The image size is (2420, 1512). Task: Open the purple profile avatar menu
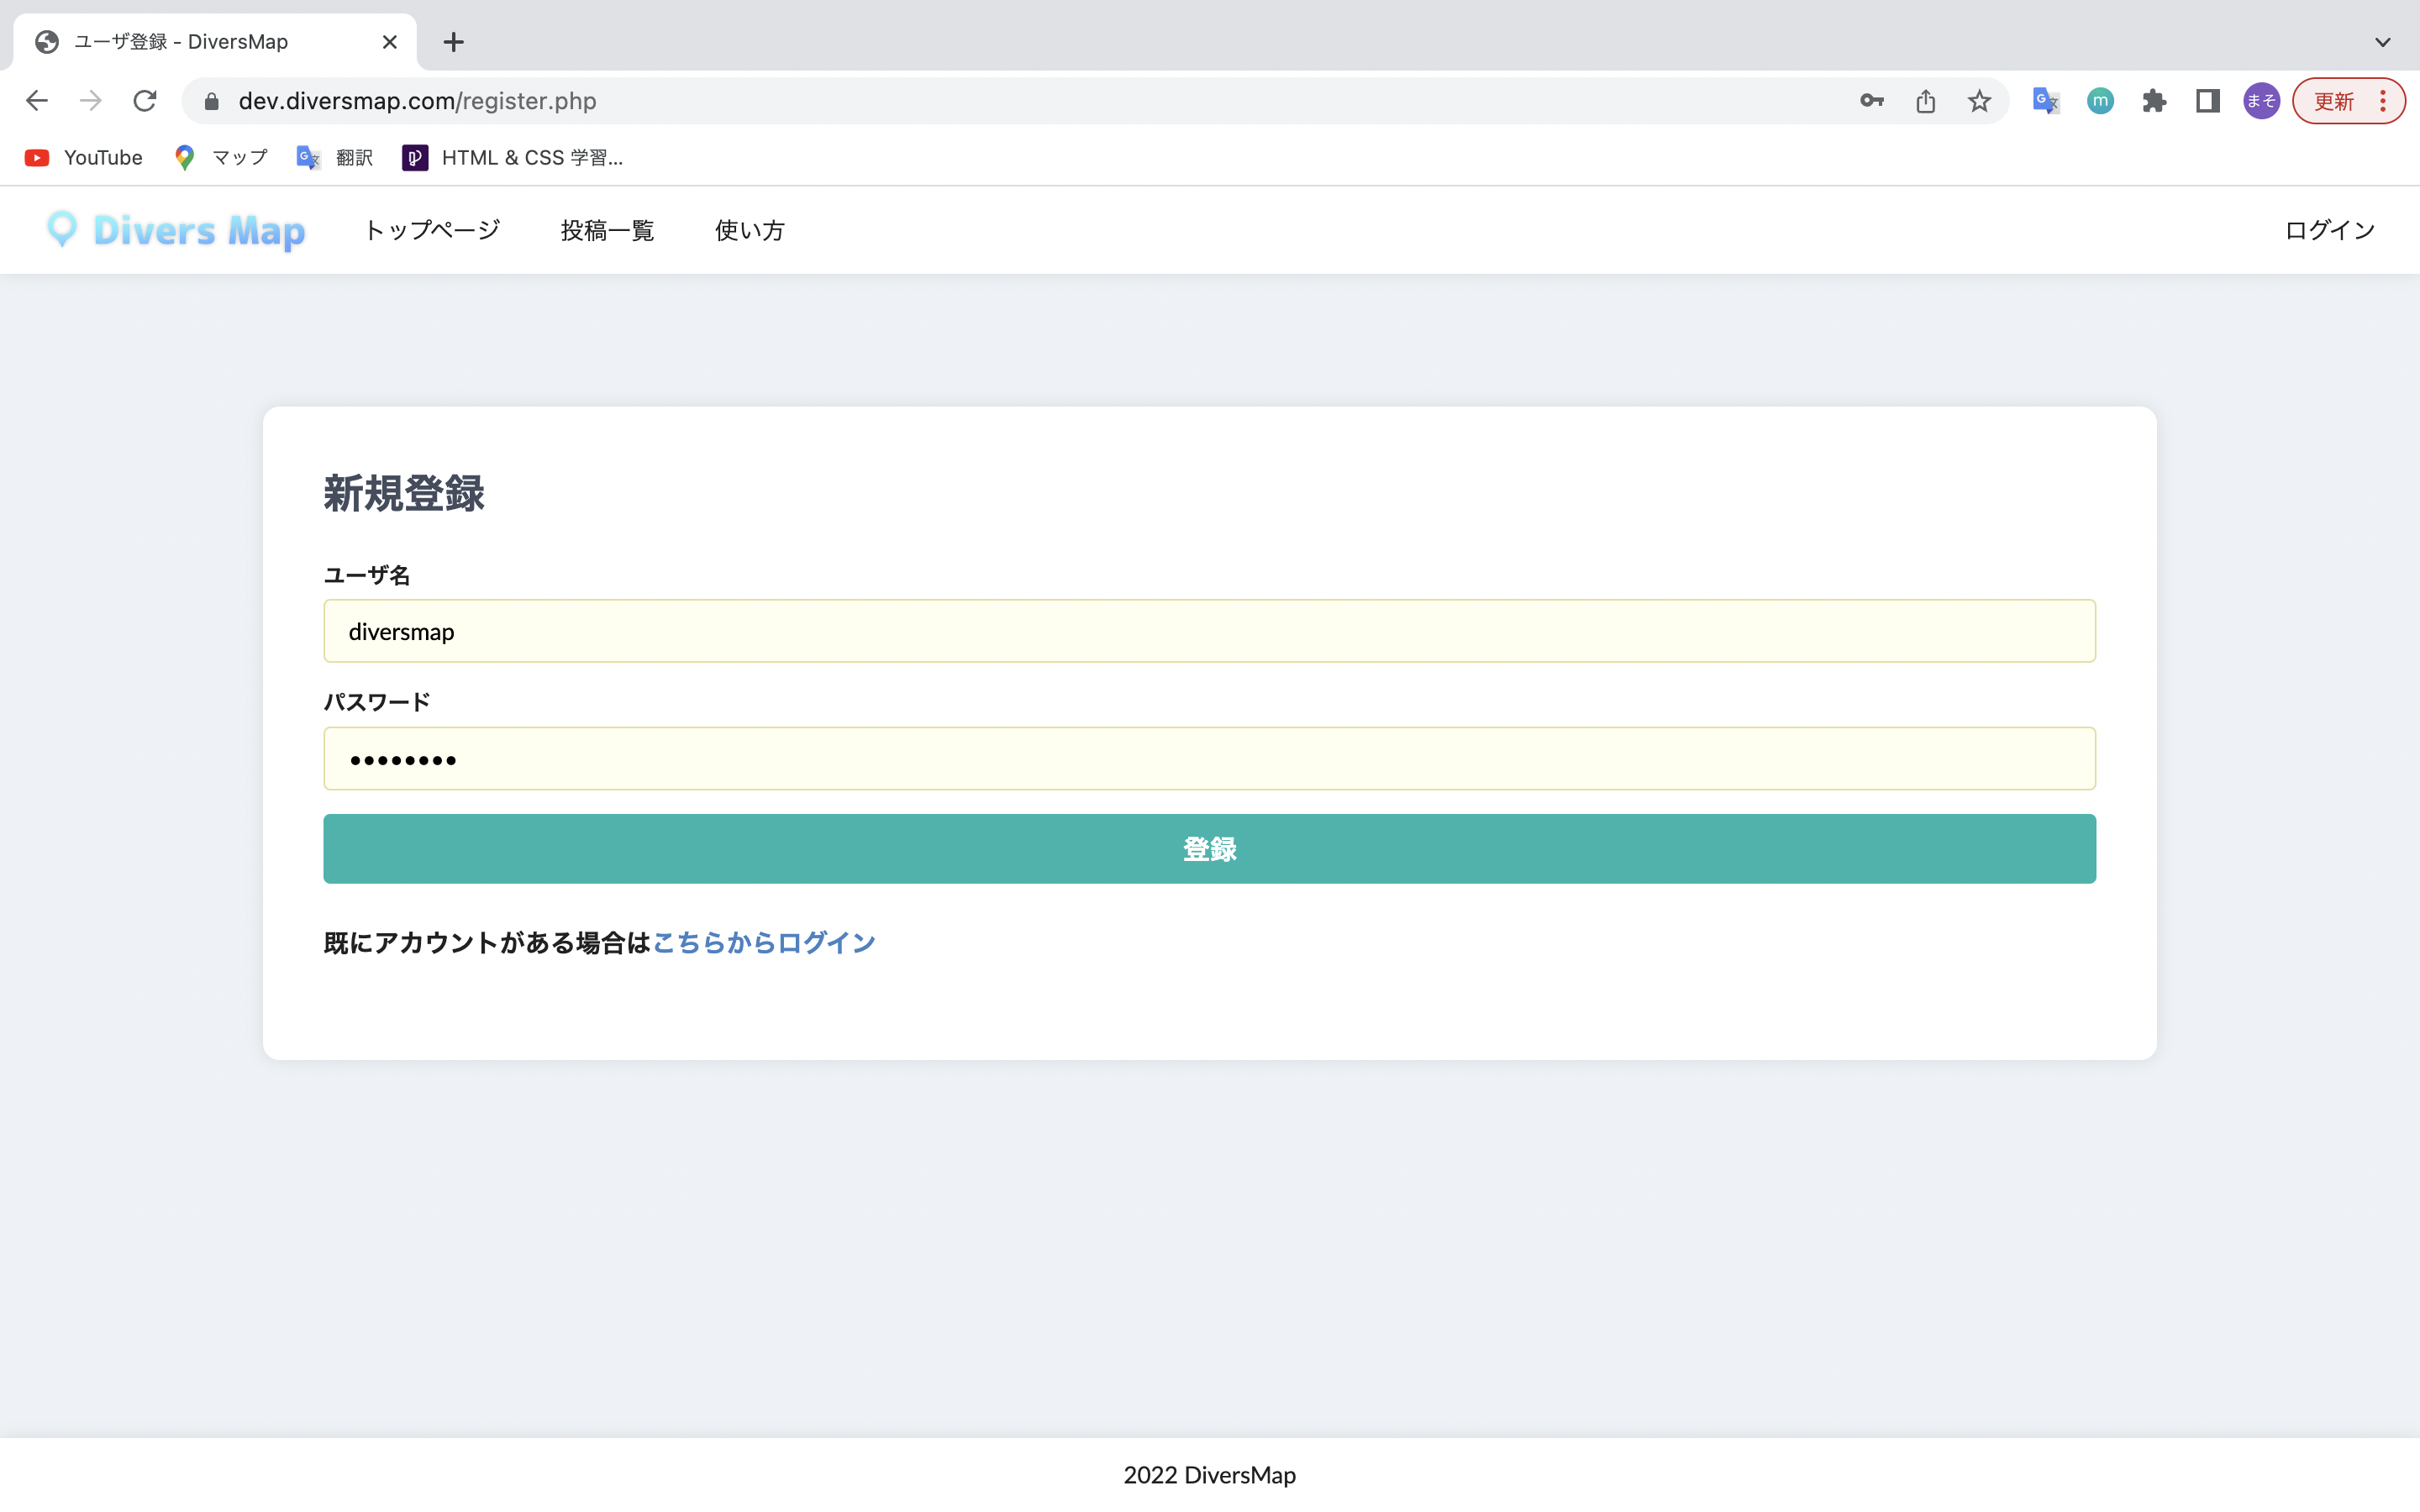pos(2260,101)
